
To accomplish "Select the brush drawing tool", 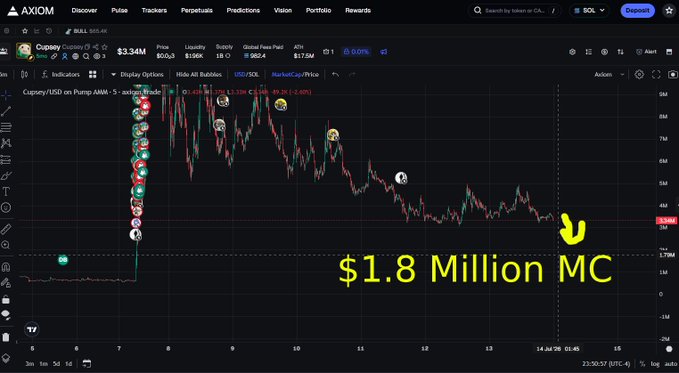I will tap(6, 176).
